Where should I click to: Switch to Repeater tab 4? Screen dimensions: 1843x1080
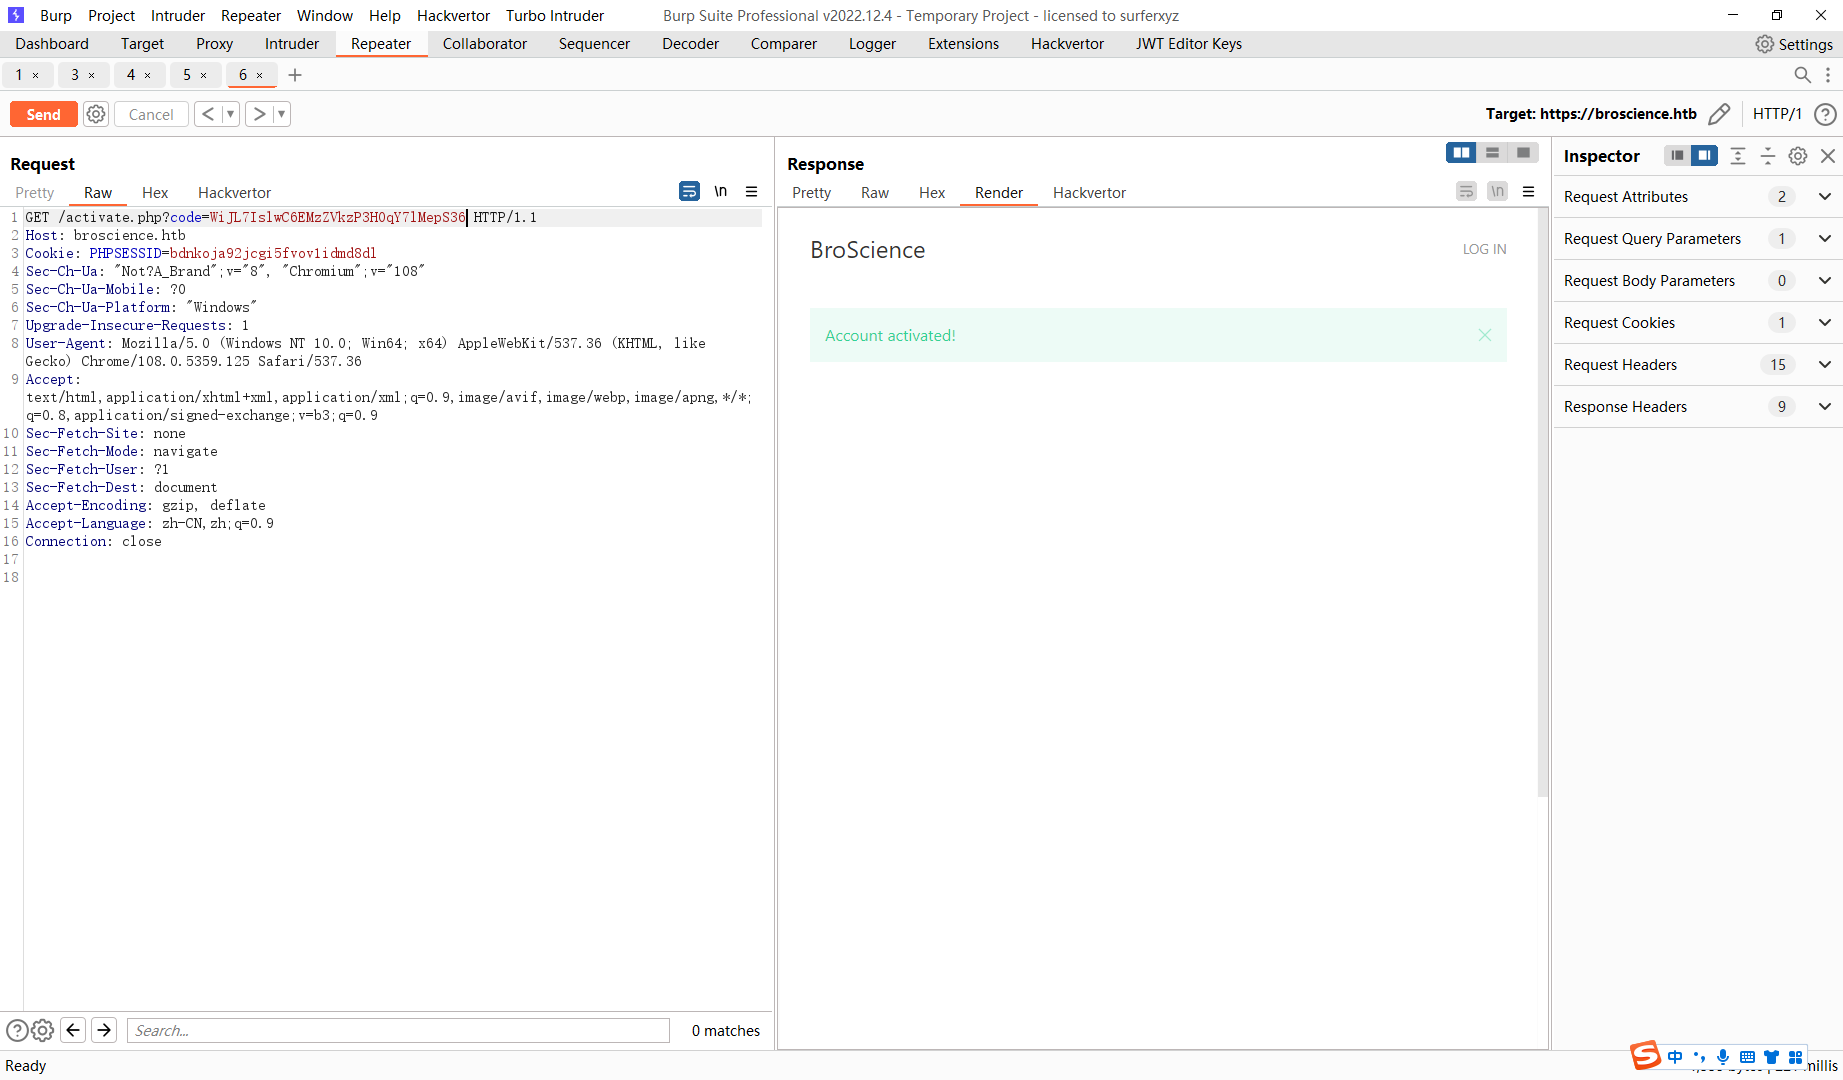(x=131, y=75)
